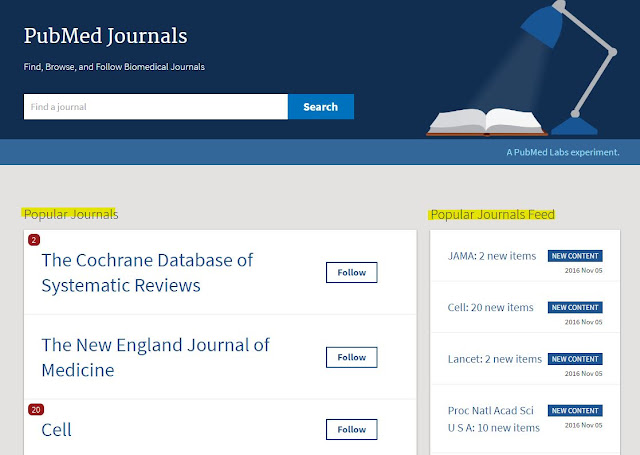Image resolution: width=640 pixels, height=455 pixels.
Task: Follow The New England Journal of Medicine
Action: pyautogui.click(x=351, y=357)
